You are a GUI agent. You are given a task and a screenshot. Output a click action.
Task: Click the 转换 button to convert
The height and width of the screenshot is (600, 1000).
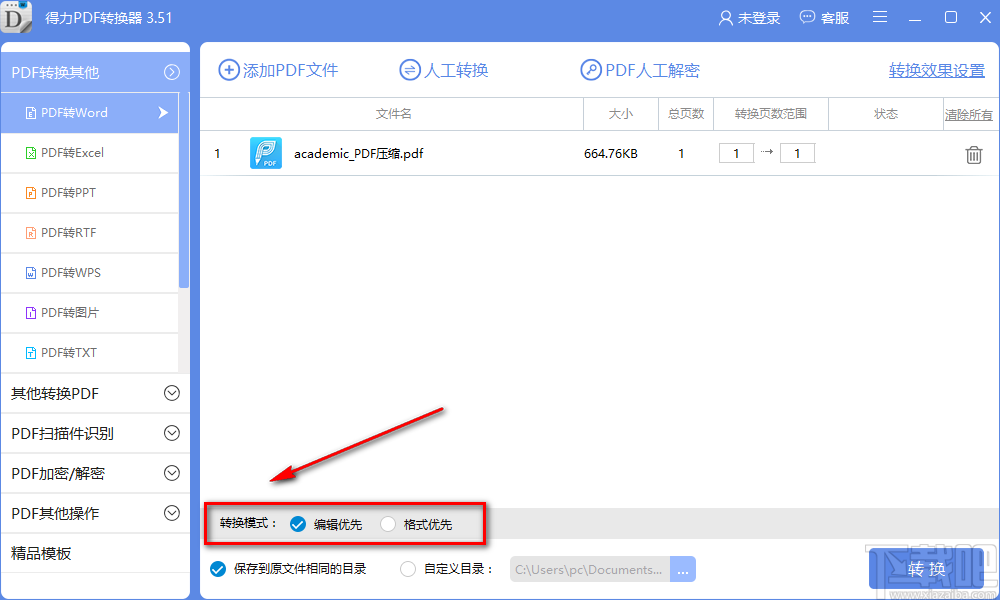(925, 568)
